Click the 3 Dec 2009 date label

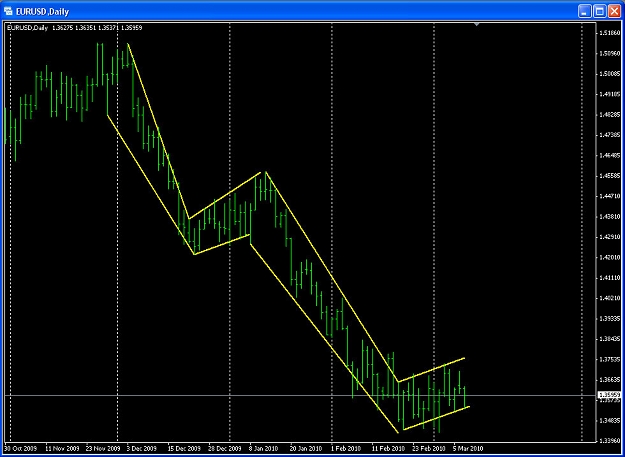pyautogui.click(x=142, y=448)
